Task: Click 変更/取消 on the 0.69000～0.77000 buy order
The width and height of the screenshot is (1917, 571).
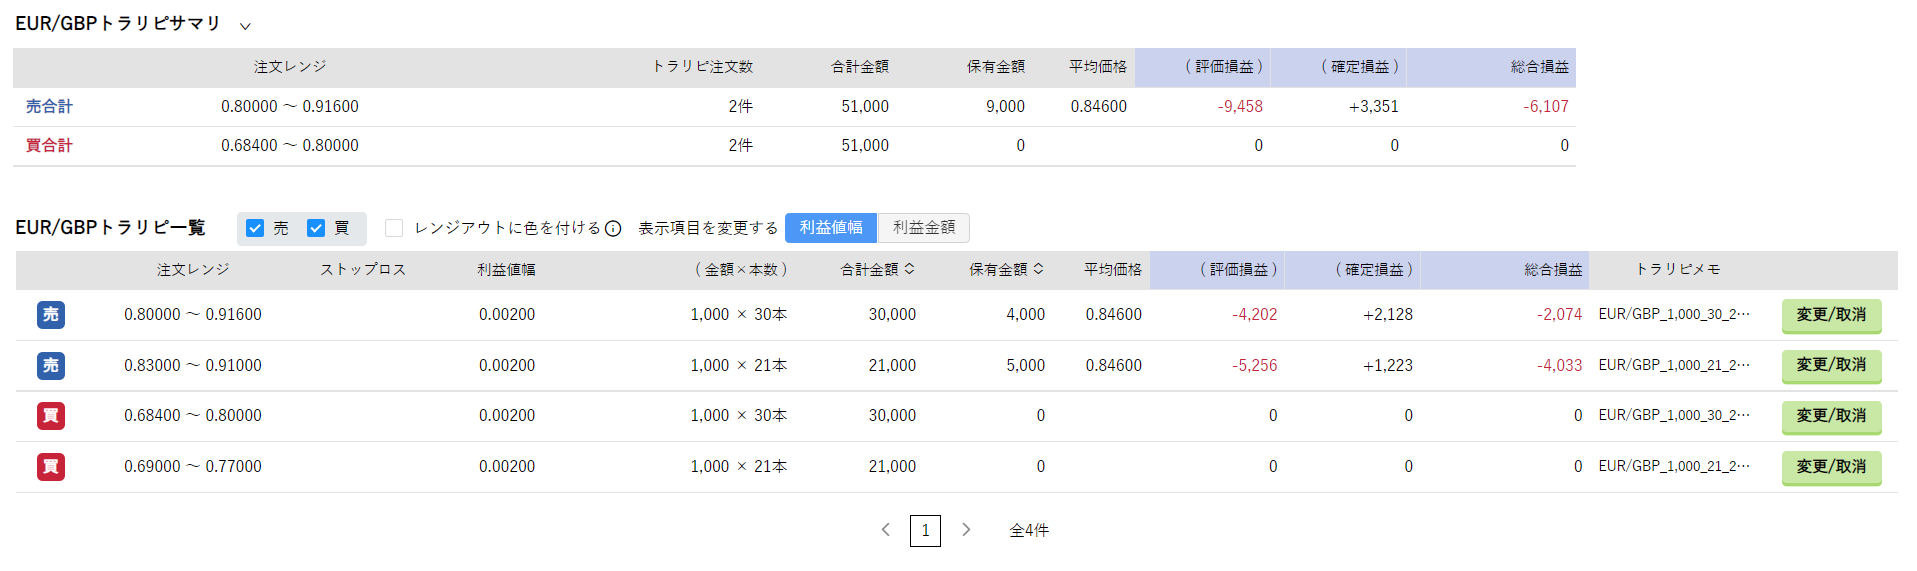Action: coord(1831,467)
